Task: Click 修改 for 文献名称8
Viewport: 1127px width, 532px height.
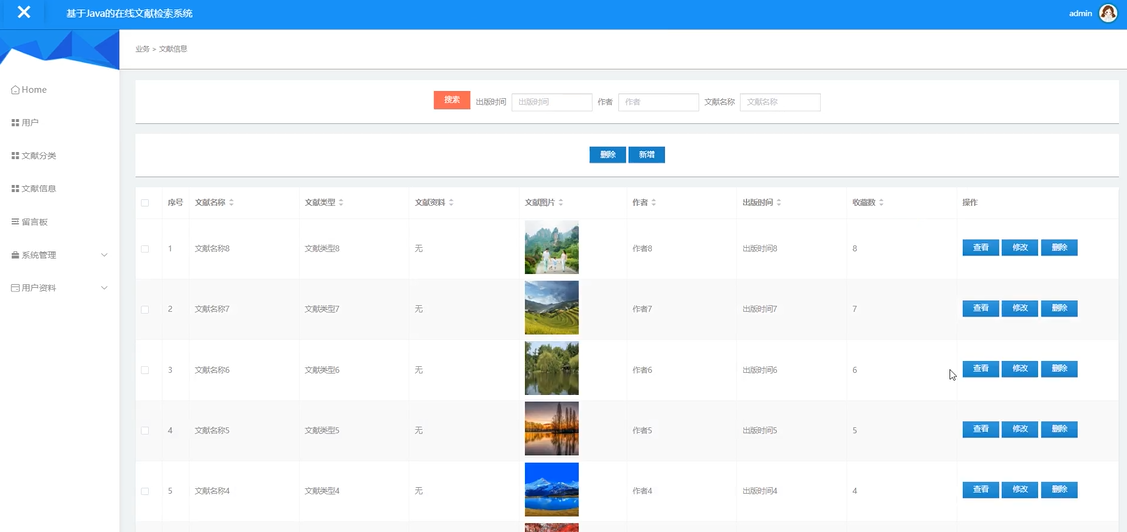Action: pos(1019,248)
